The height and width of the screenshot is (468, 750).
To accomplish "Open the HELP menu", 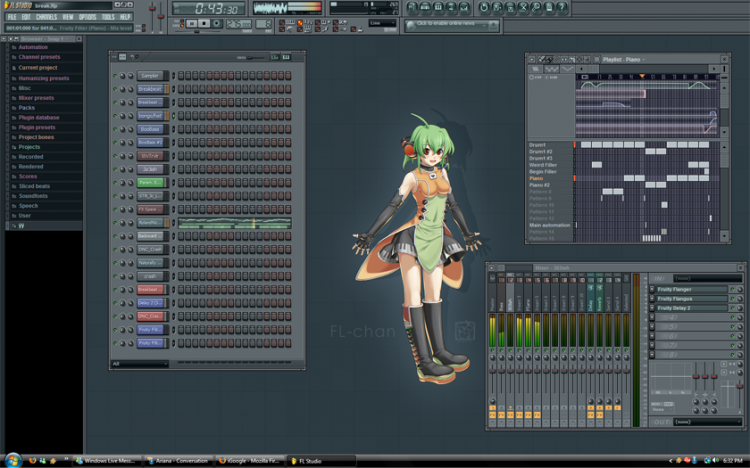I will [125, 17].
